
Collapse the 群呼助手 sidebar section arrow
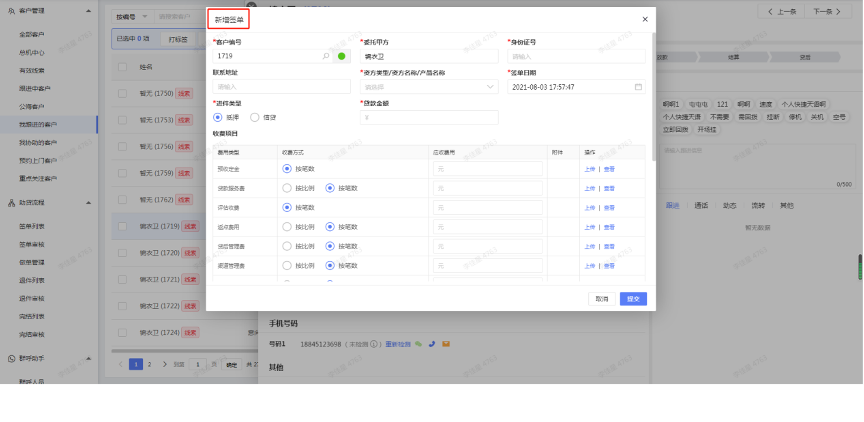click(89, 359)
